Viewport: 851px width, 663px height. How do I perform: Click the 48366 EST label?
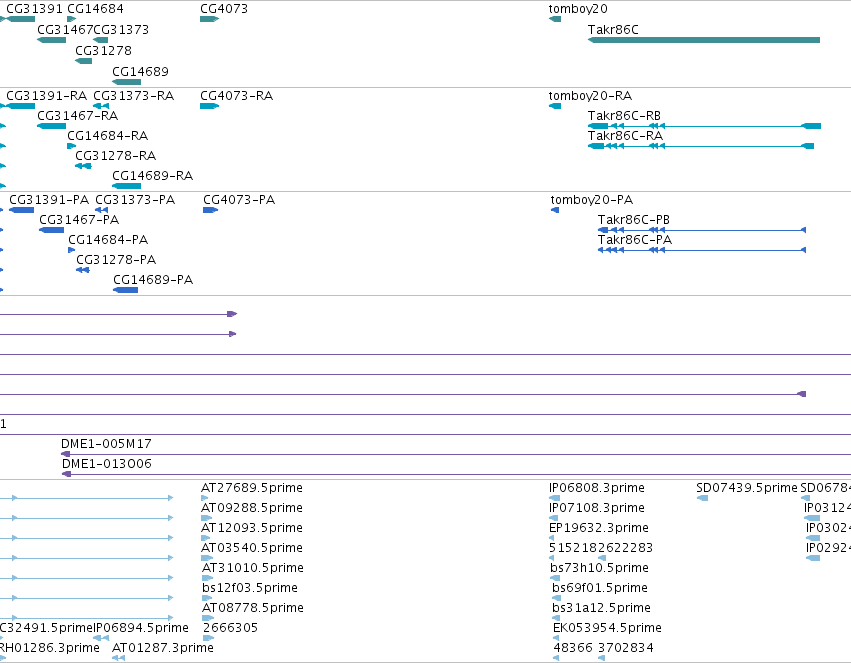[x=573, y=648]
